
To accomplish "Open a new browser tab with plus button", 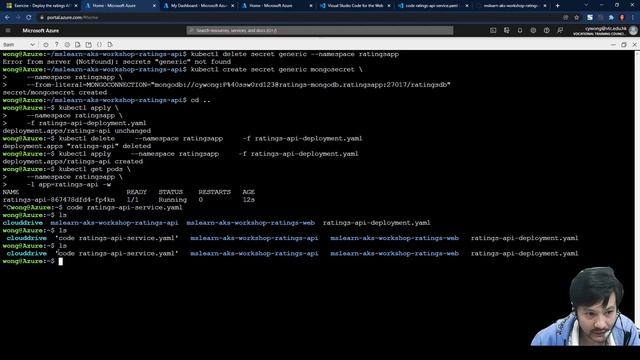I will point(558,6).
